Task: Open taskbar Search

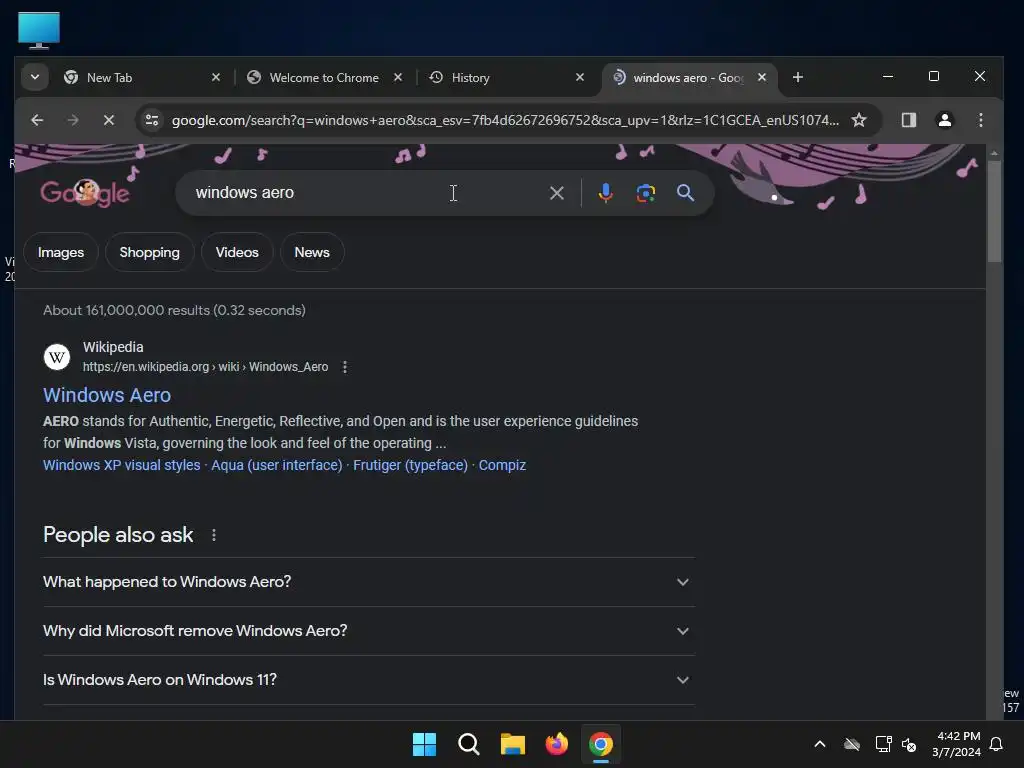Action: click(x=469, y=744)
